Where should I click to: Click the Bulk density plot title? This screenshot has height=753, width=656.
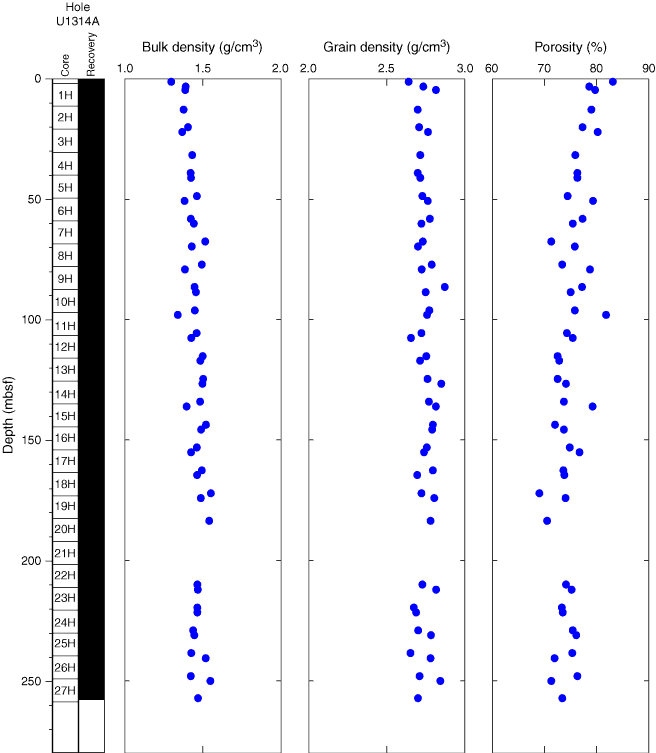click(x=202, y=46)
